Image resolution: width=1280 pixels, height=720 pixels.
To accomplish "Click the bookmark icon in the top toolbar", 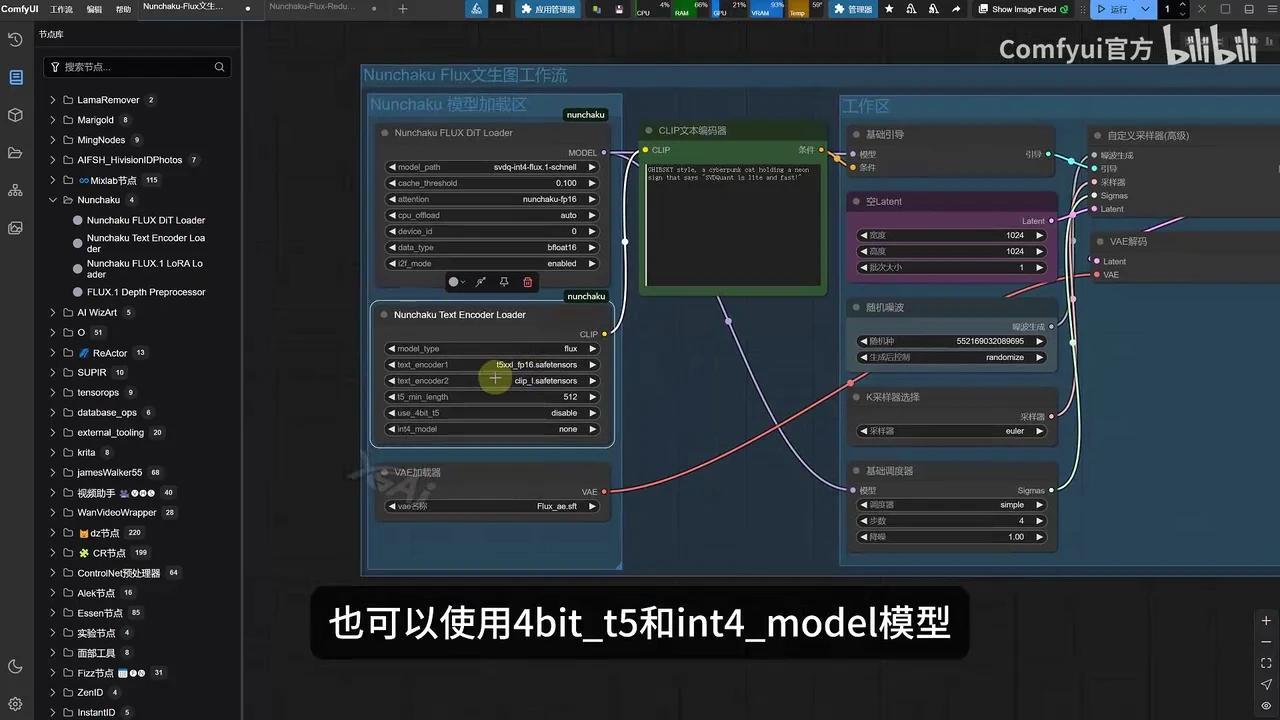I will pyautogui.click(x=497, y=9).
